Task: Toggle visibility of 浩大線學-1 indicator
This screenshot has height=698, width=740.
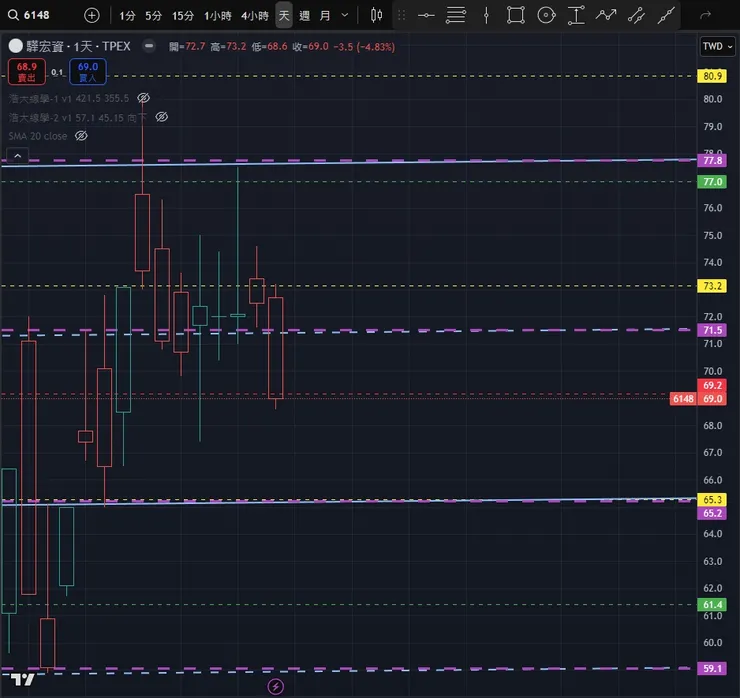Action: pos(143,98)
